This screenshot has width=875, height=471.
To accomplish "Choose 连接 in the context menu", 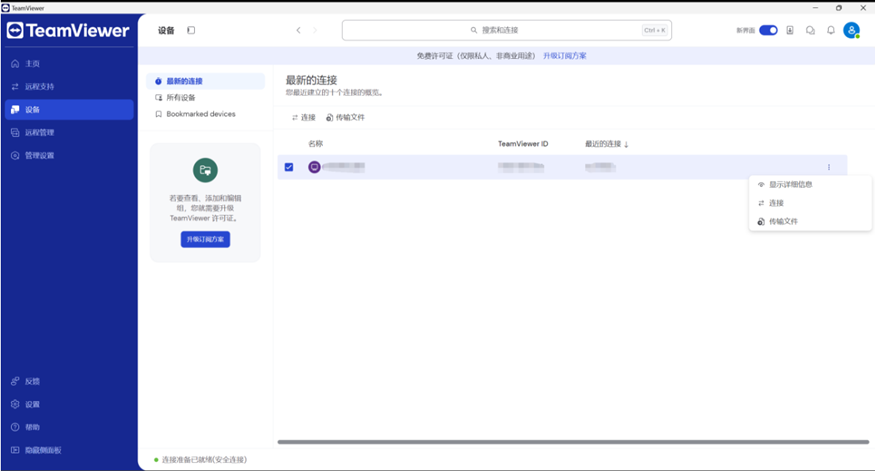I will pyautogui.click(x=810, y=203).
